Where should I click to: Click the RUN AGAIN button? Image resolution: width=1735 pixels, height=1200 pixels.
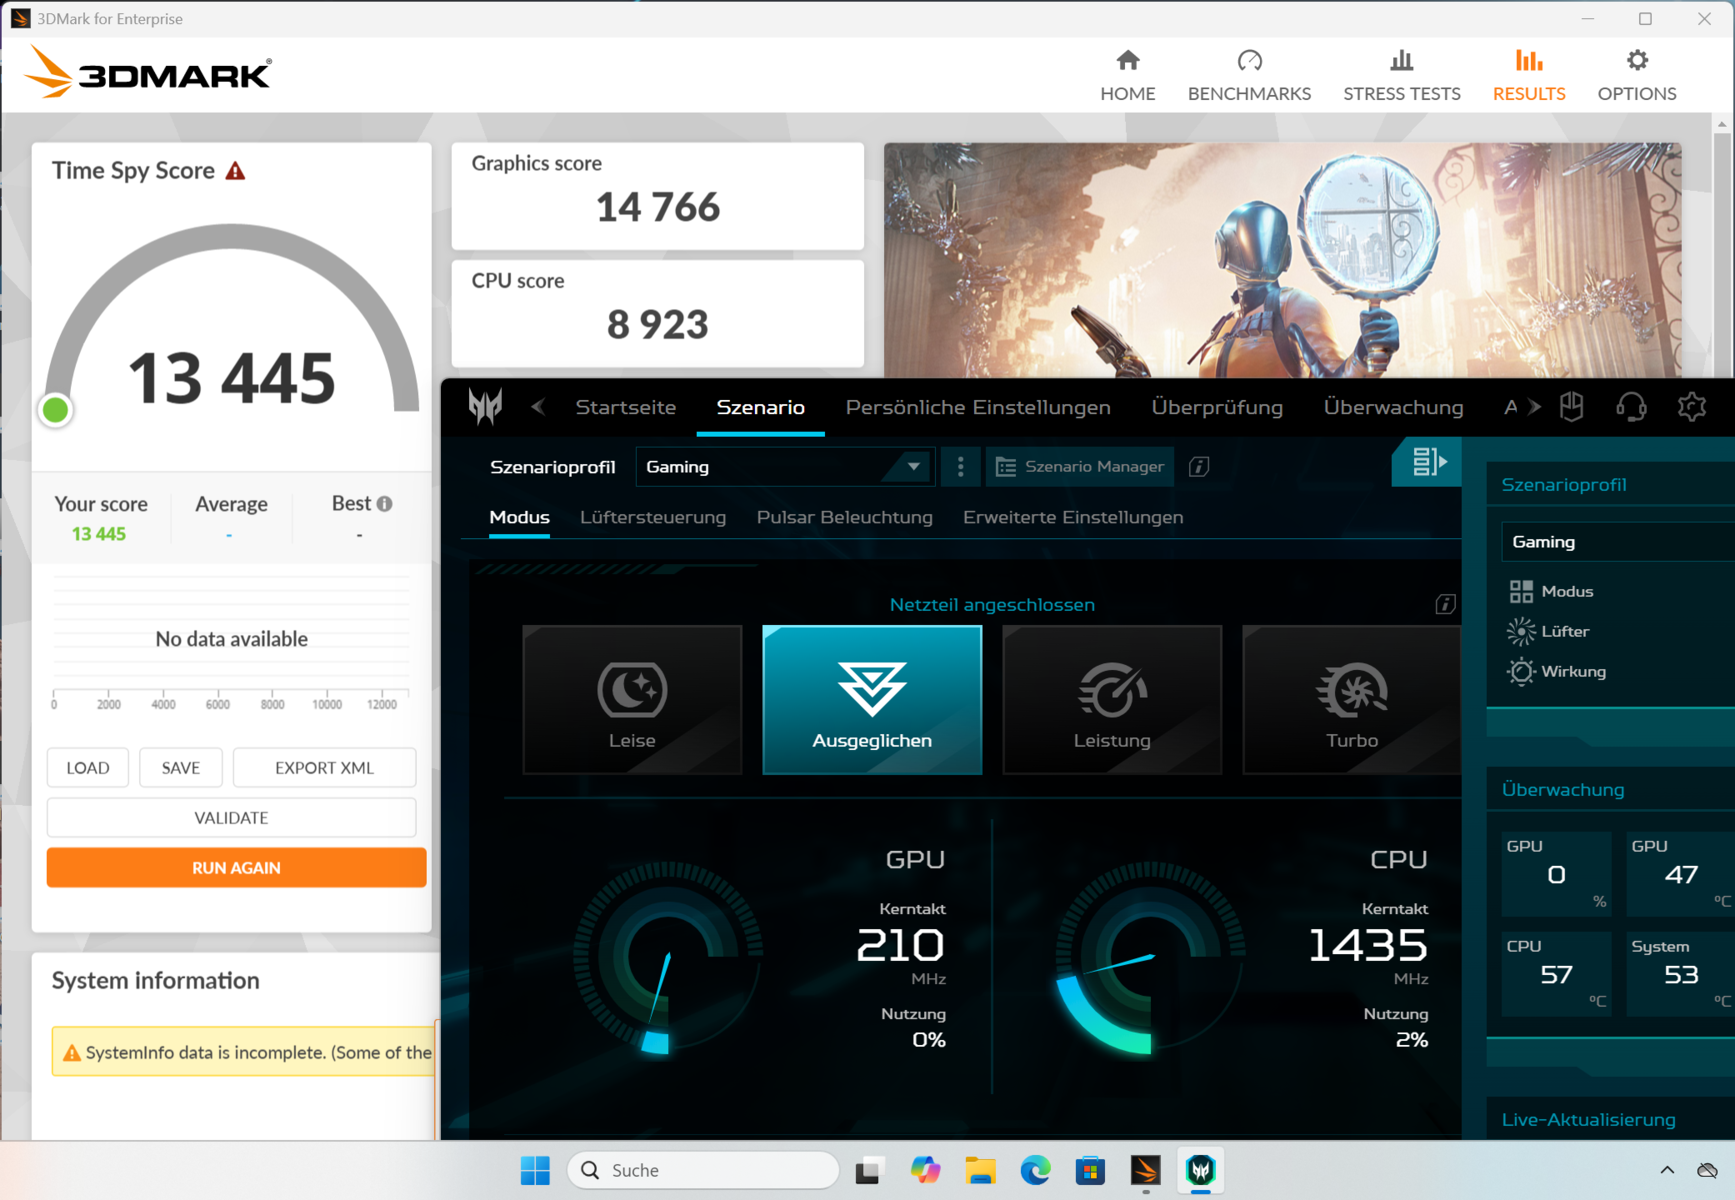pyautogui.click(x=236, y=868)
